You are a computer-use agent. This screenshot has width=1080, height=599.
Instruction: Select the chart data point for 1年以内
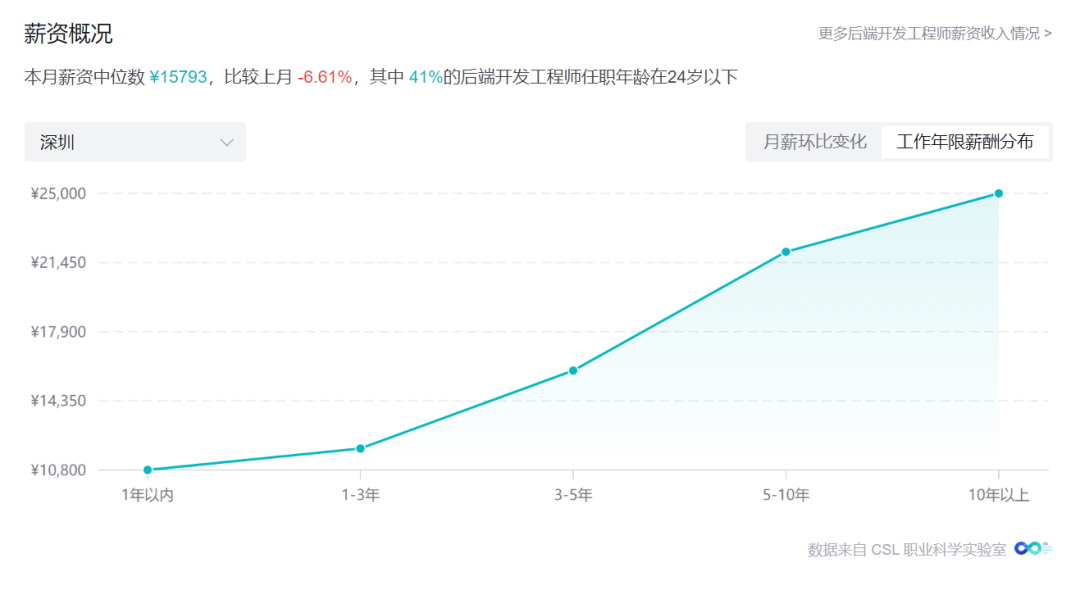[148, 470]
